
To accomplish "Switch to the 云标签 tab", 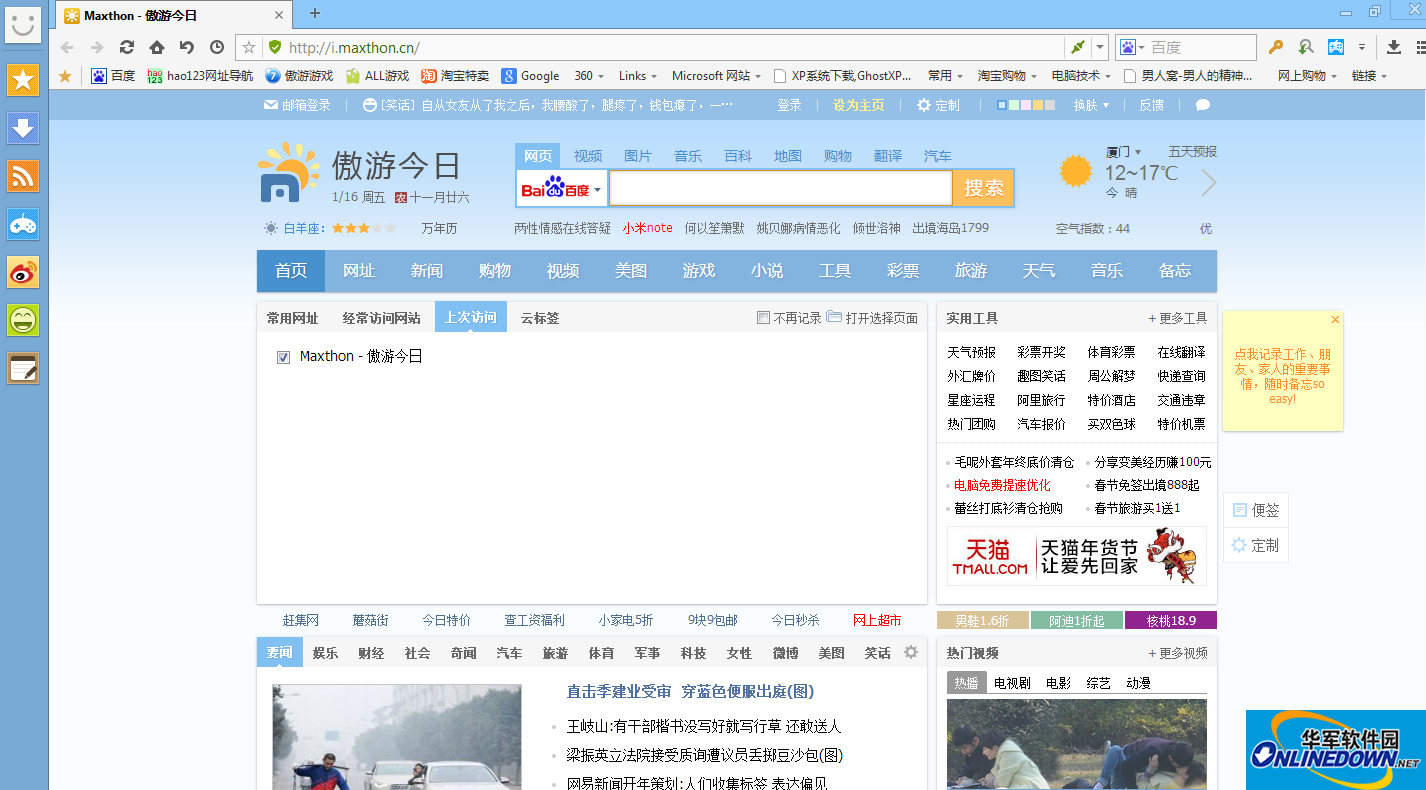I will 540,318.
